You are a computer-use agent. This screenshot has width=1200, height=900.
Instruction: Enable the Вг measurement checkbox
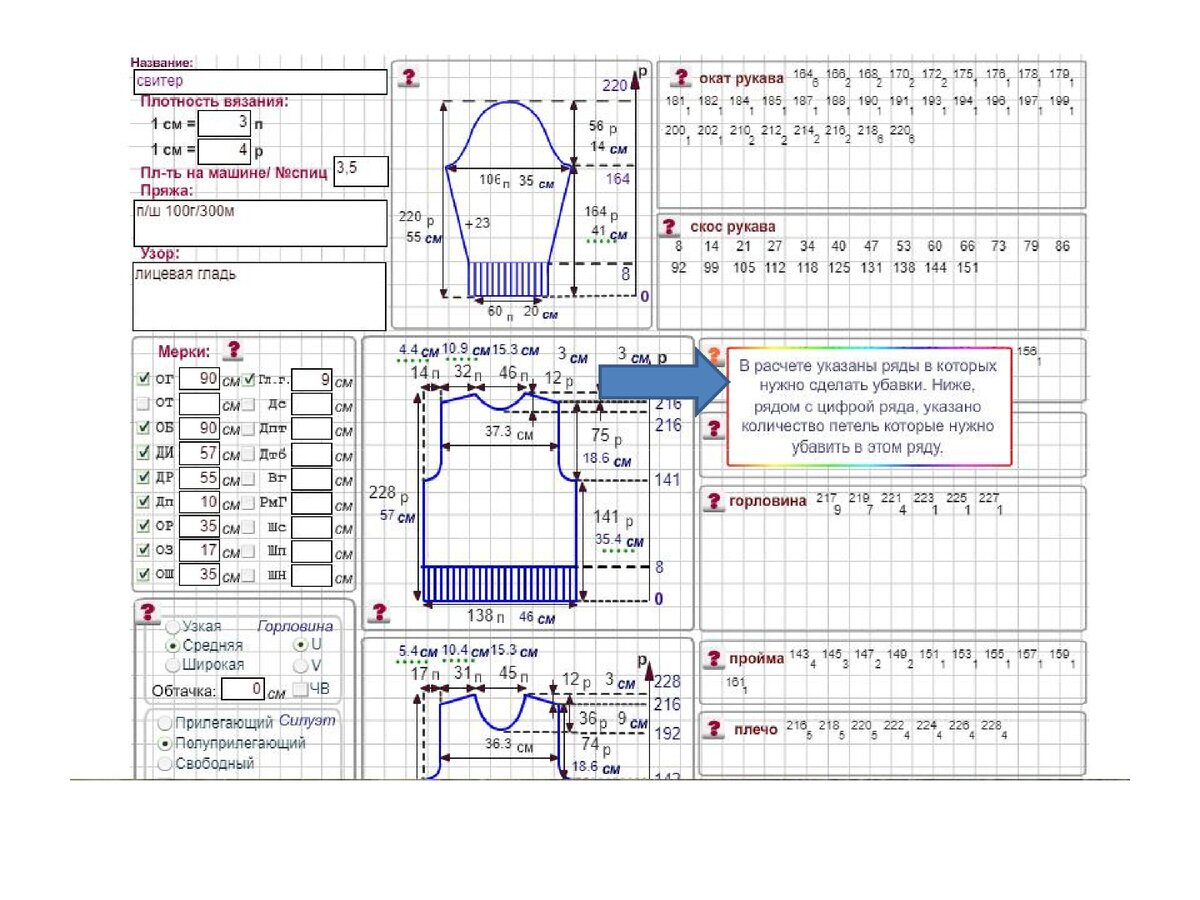pos(249,477)
